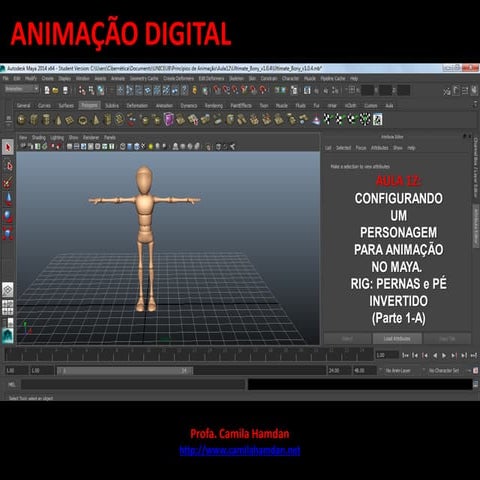
Task: Open the Shading menu in the viewport panel
Action: pos(39,138)
